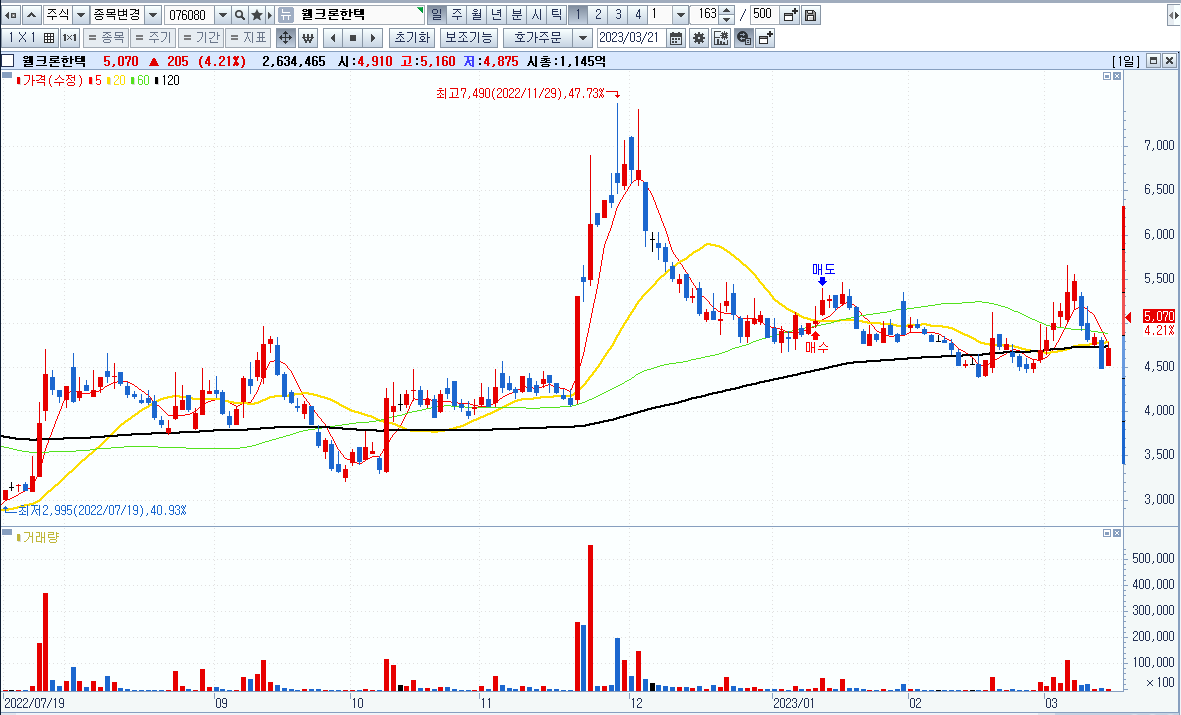Click the current price tag 5,070

(x=1158, y=316)
